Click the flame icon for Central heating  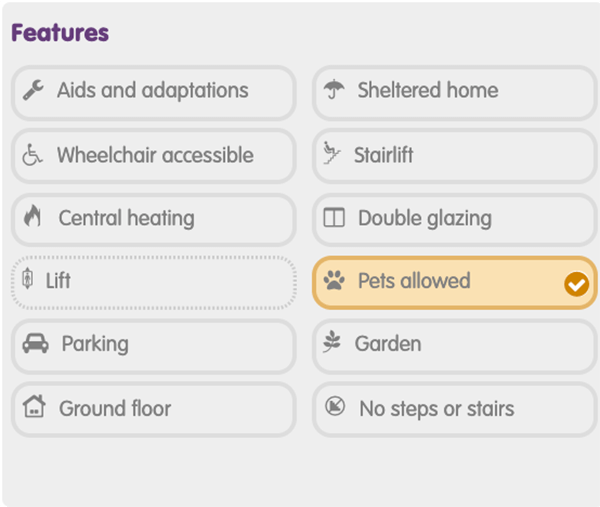coord(32,216)
